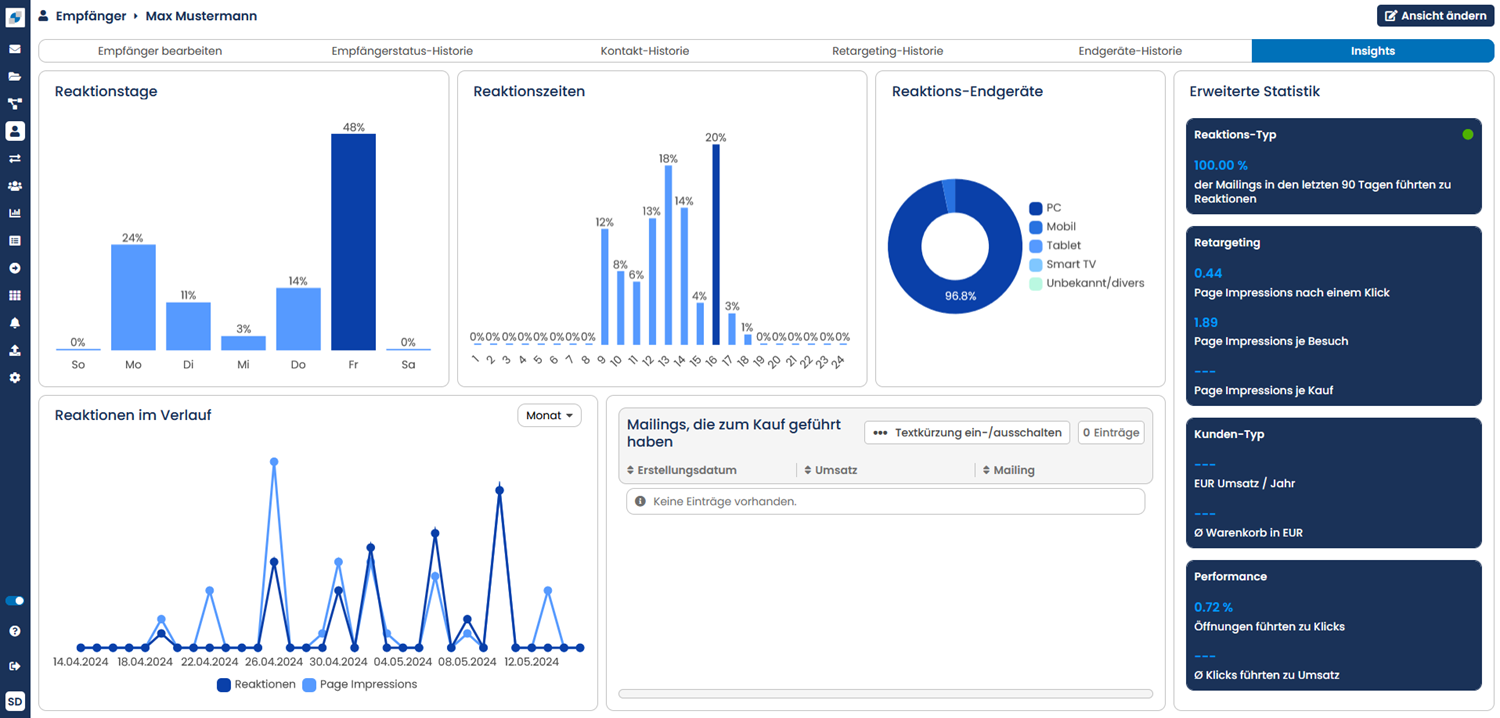Toggle the blue switch in left sidebar
This screenshot has width=1500, height=718.
click(x=15, y=601)
